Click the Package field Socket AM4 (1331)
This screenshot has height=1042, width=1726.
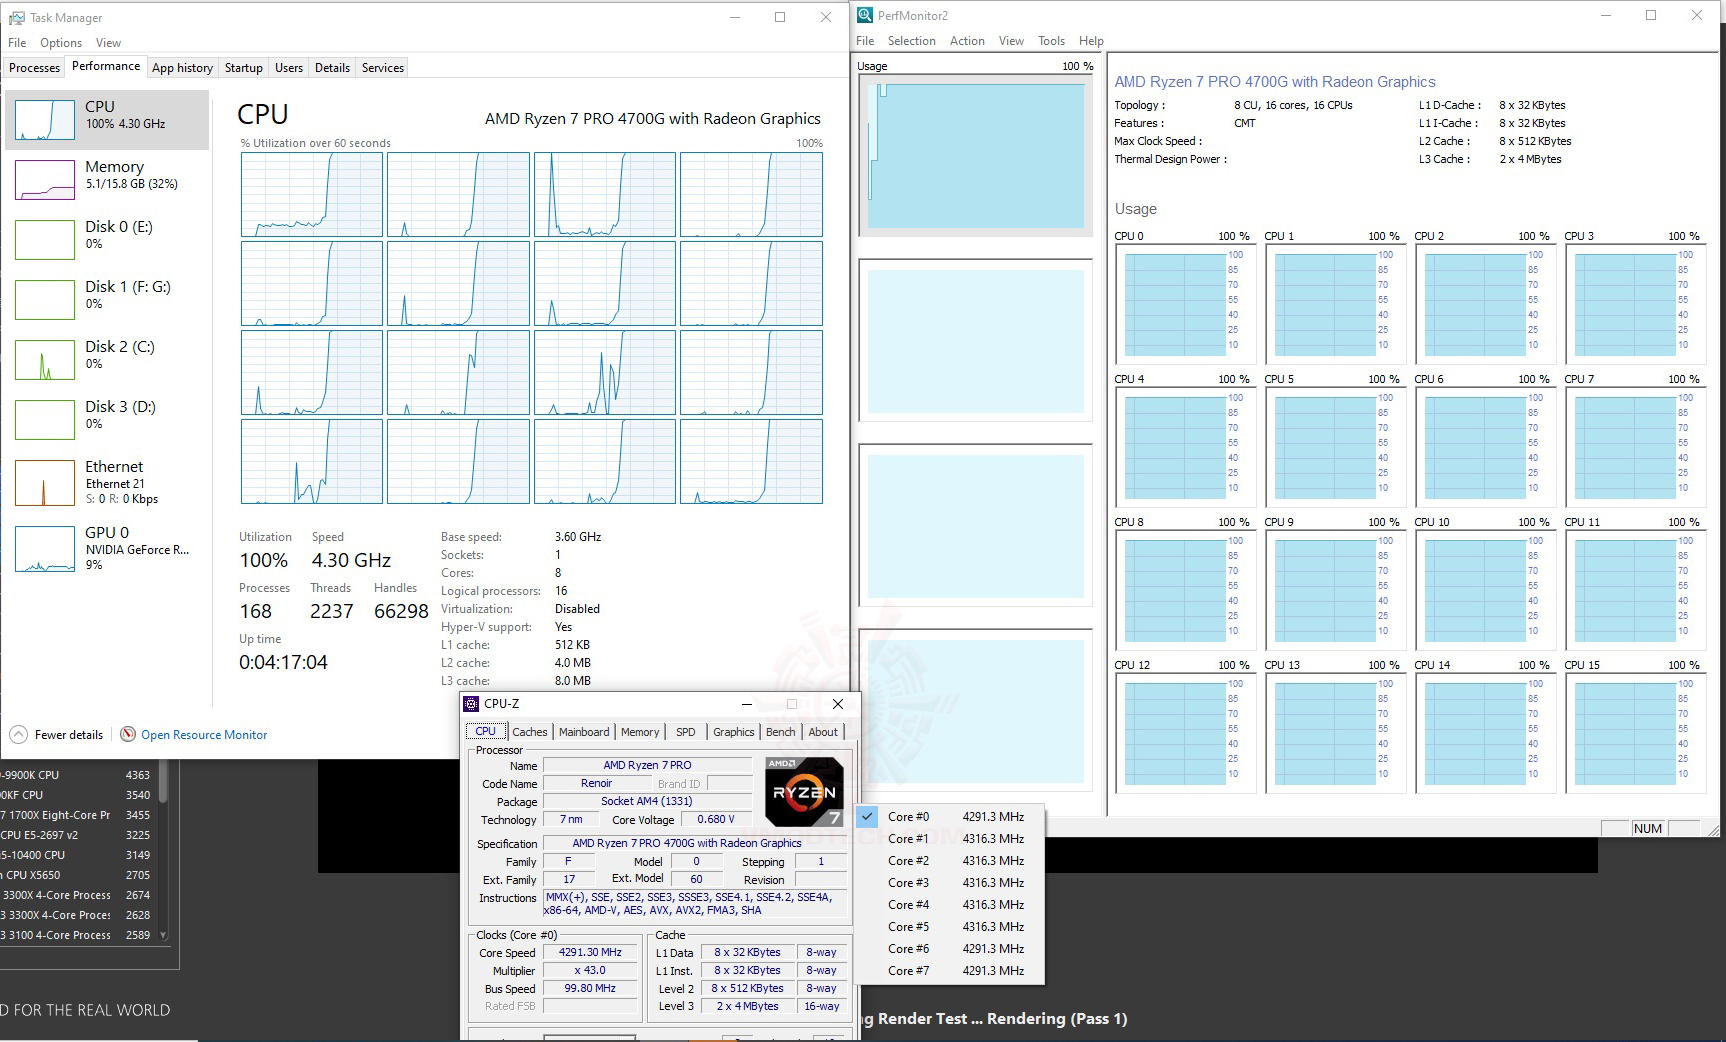tap(647, 802)
